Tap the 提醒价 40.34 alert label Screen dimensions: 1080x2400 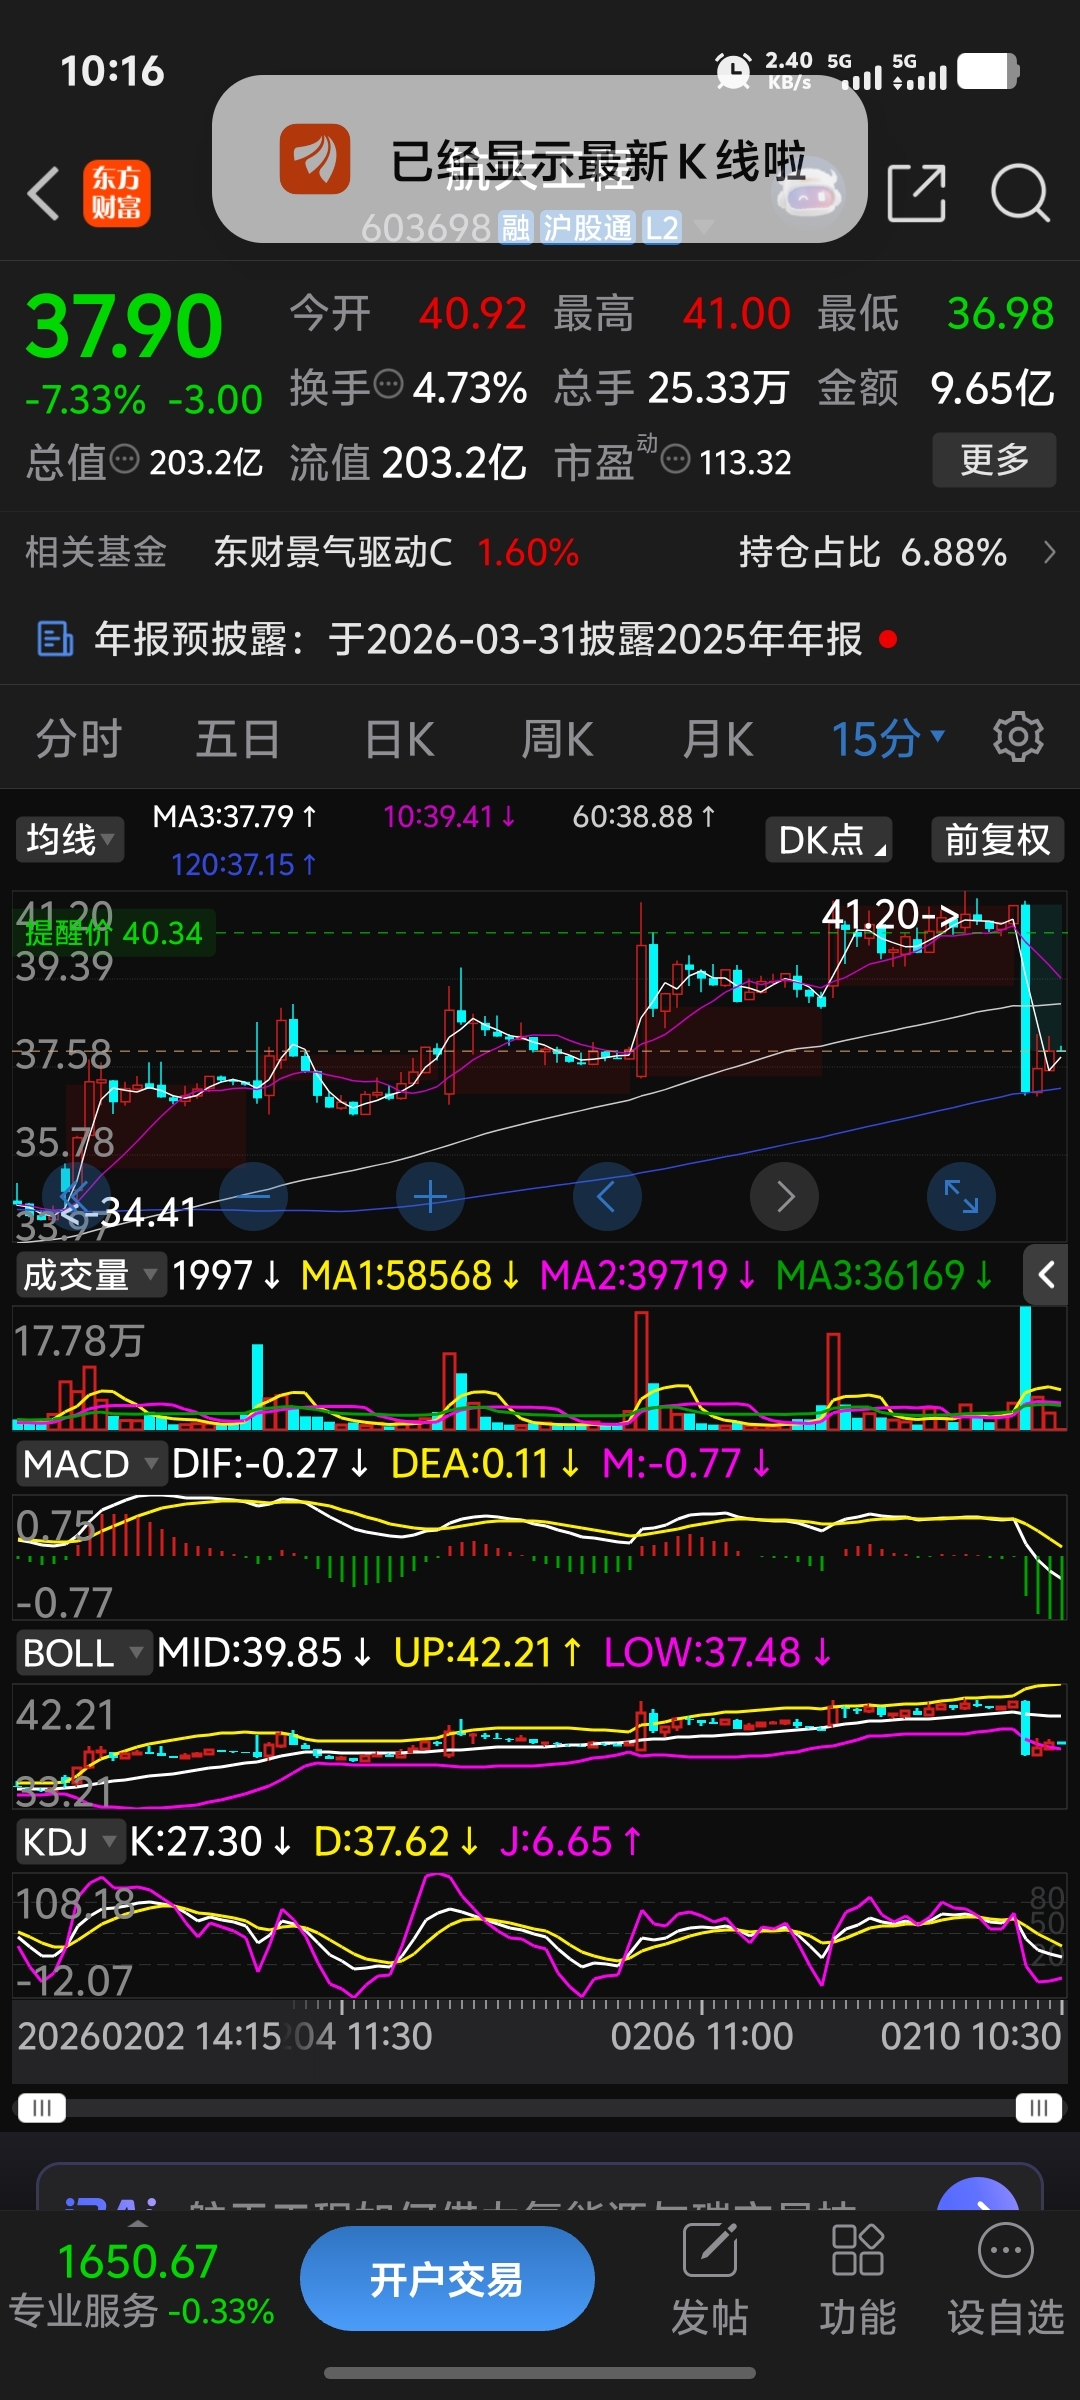pos(113,933)
